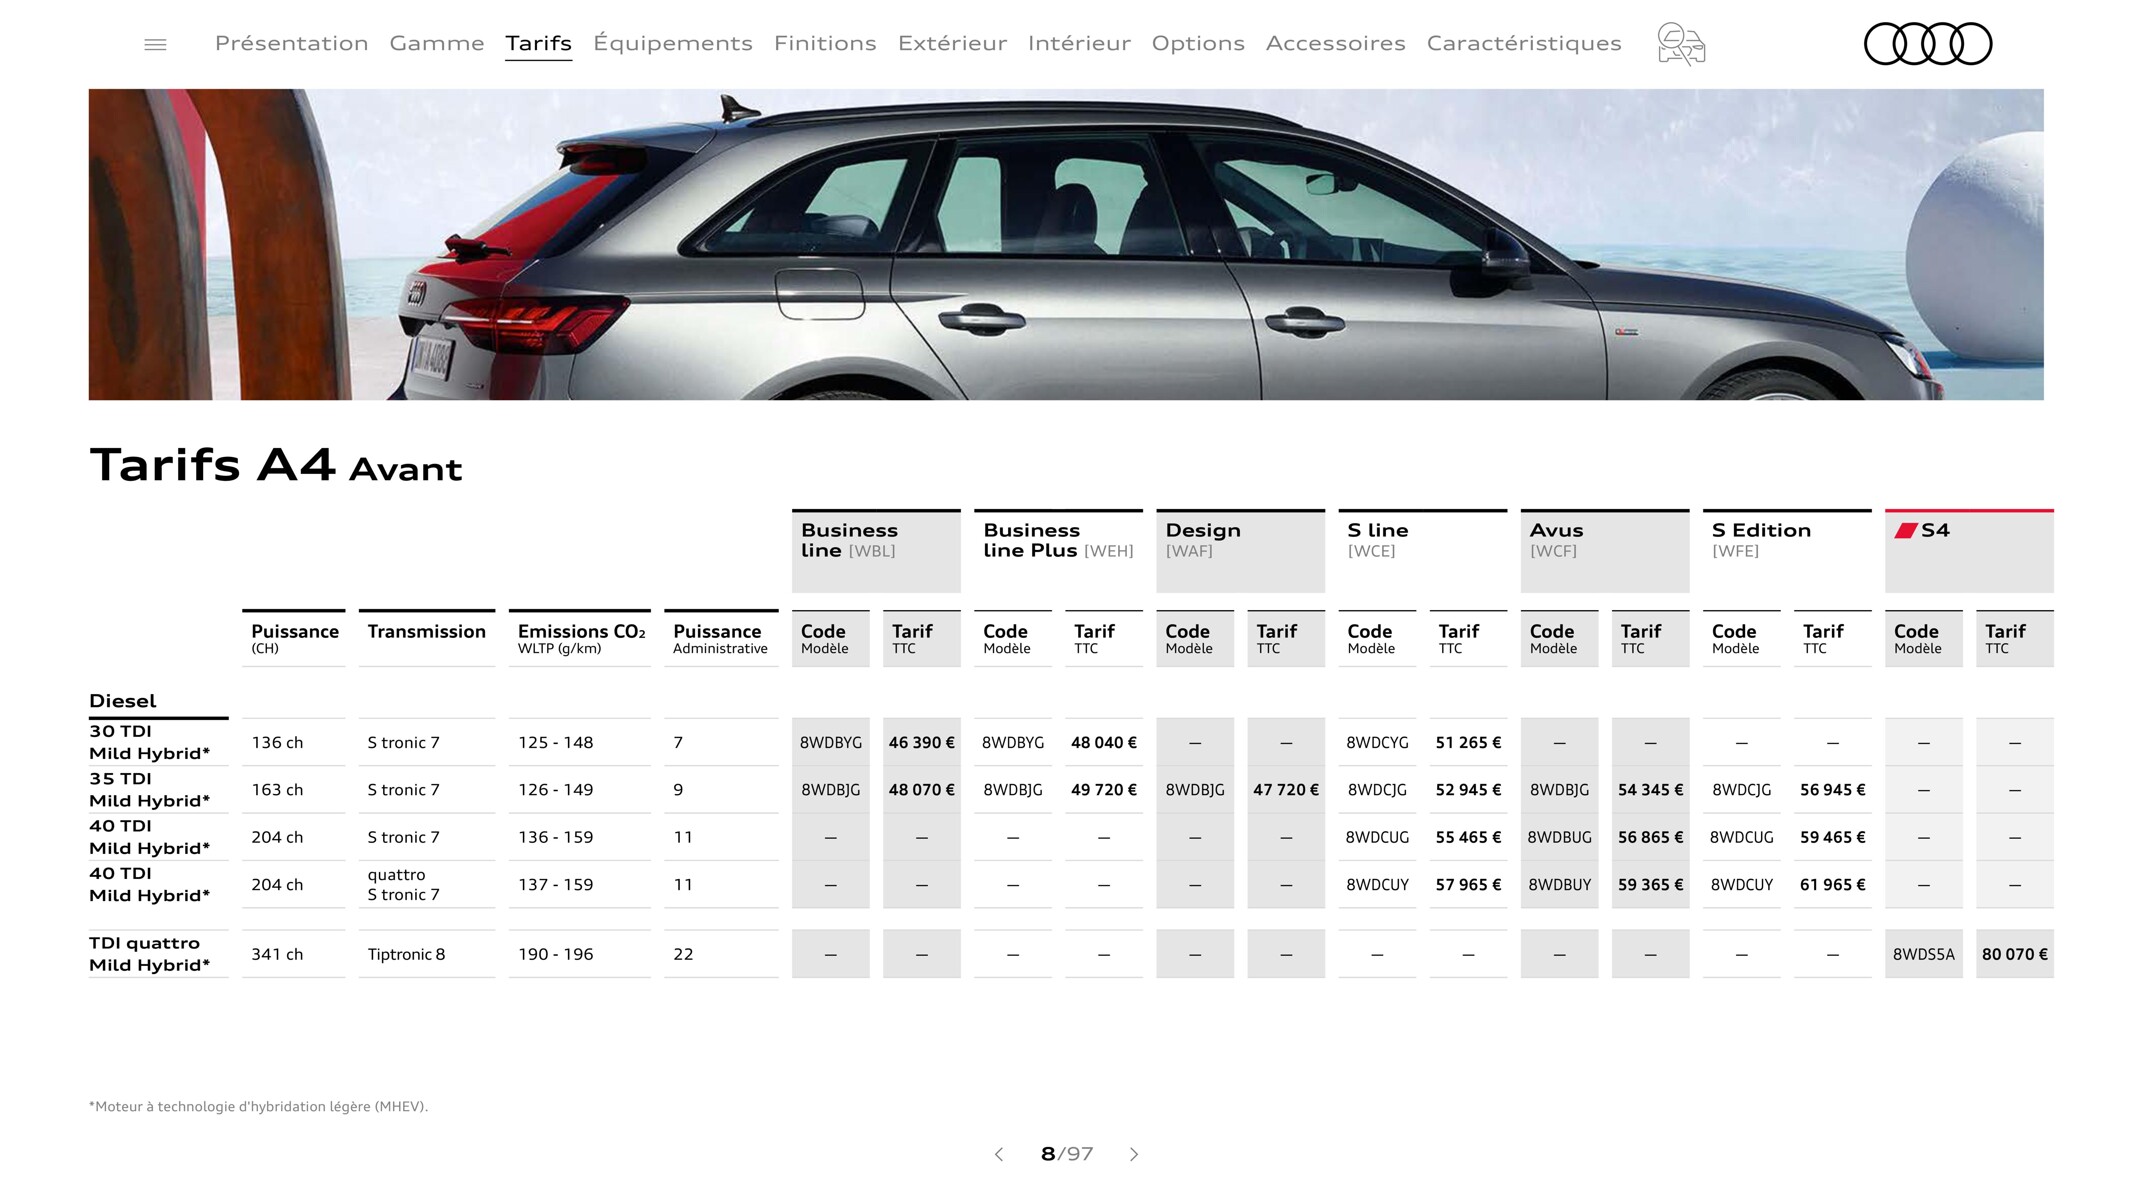Click the quattro S tronic 7 cell
Screen dimensions: 2133x1200
[x=403, y=884]
